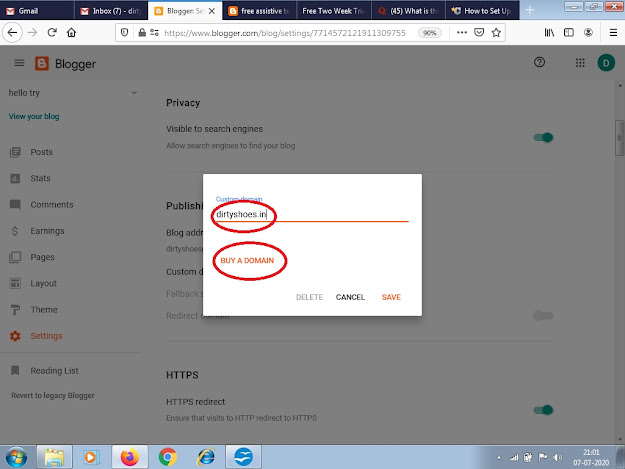This screenshot has width=625, height=469.
Task: Open Layout in Blogger sidebar
Action: (x=43, y=283)
